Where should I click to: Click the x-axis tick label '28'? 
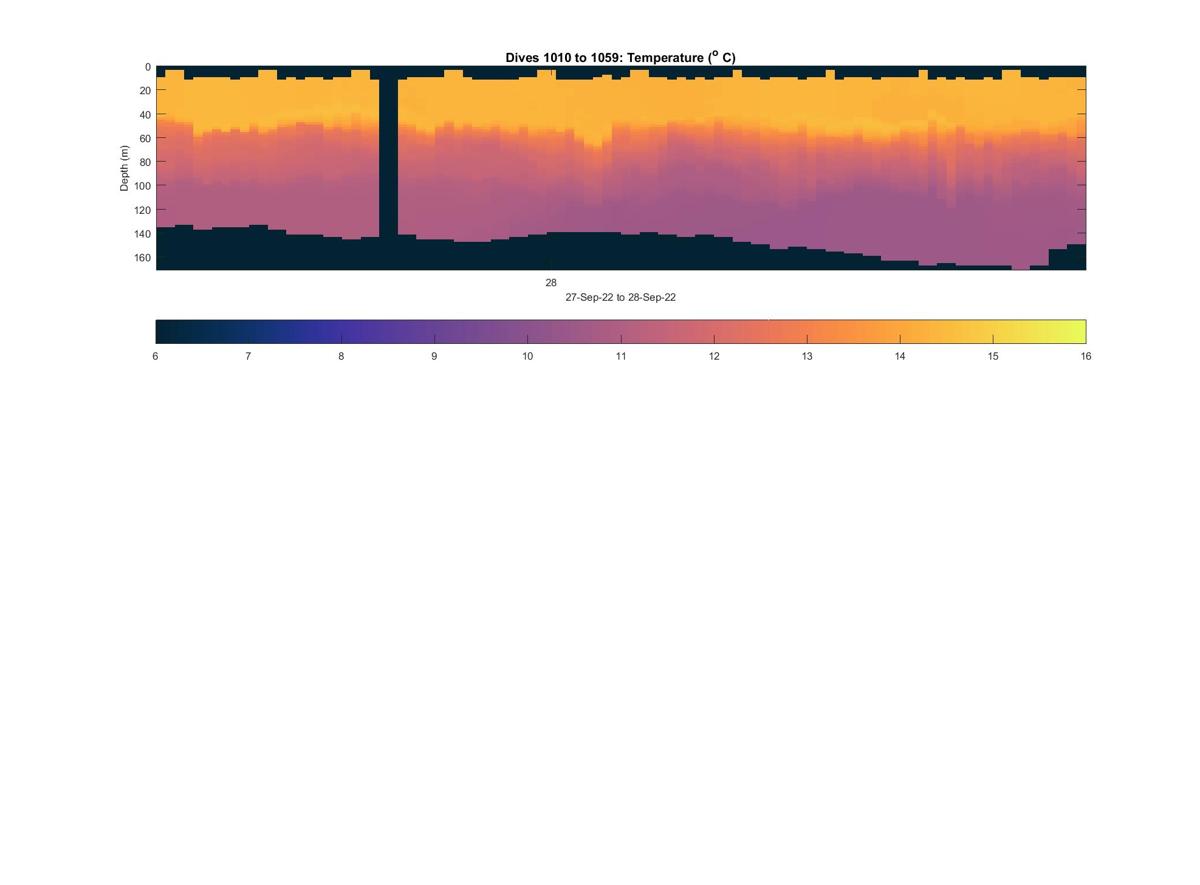[x=551, y=283]
